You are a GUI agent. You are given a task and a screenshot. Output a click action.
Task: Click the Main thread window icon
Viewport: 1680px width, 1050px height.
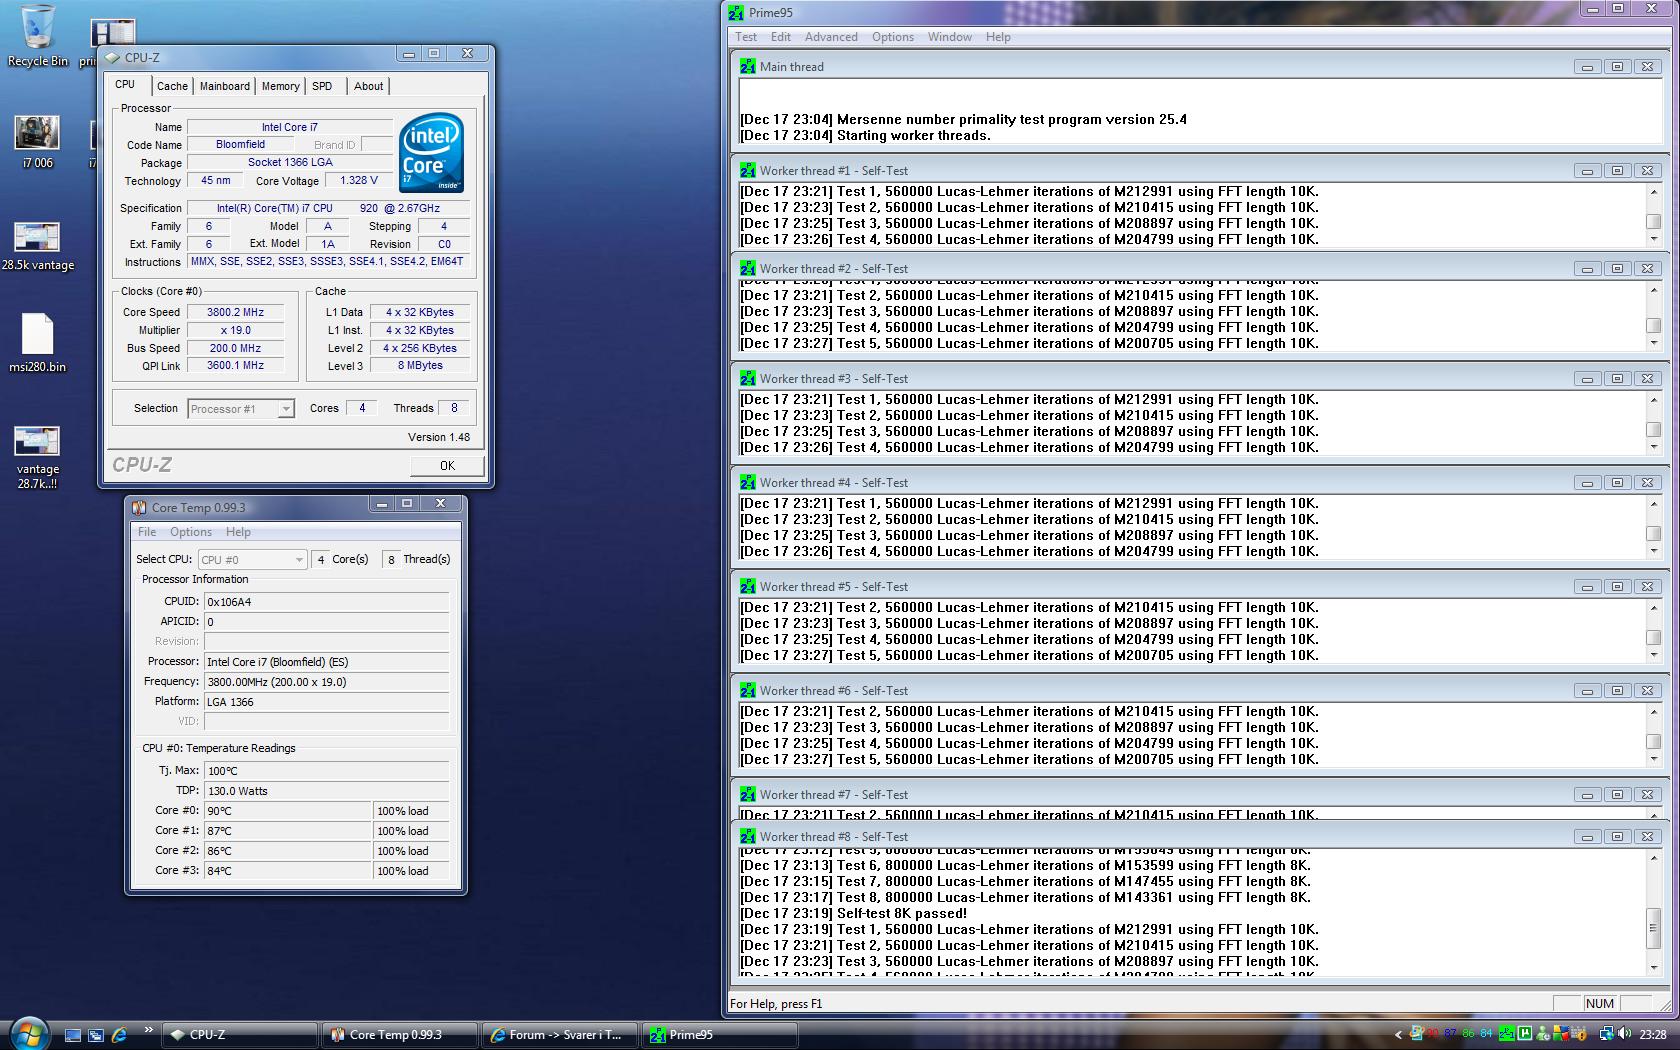point(747,66)
